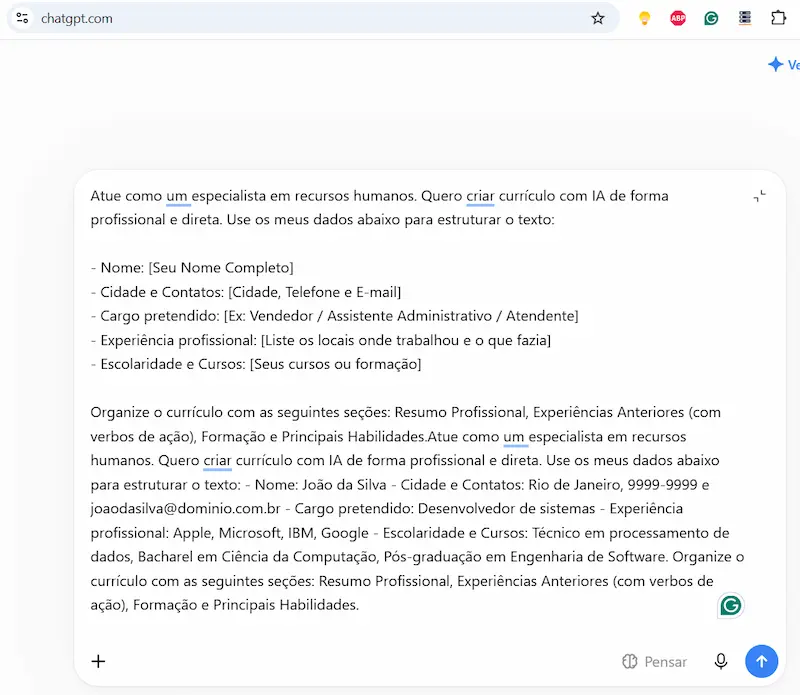Open the site information icon beside chatgpt.com

click(x=22, y=18)
